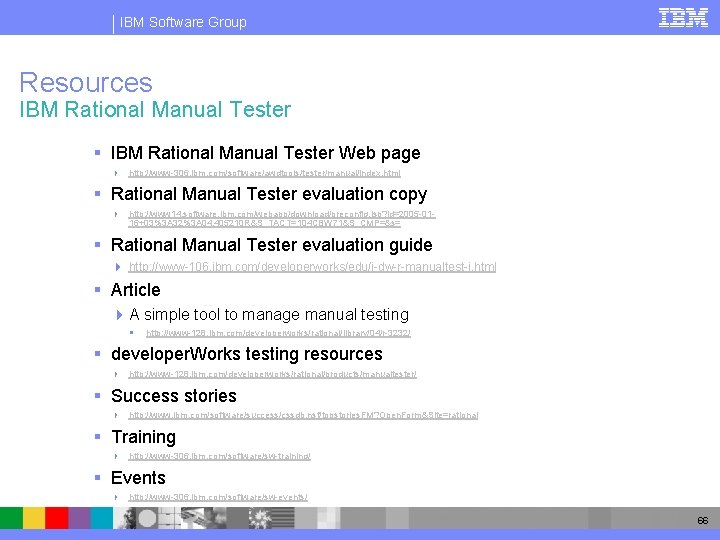Select the IBM Rational Manual Tester subtitle
The height and width of the screenshot is (540, 720).
click(155, 110)
